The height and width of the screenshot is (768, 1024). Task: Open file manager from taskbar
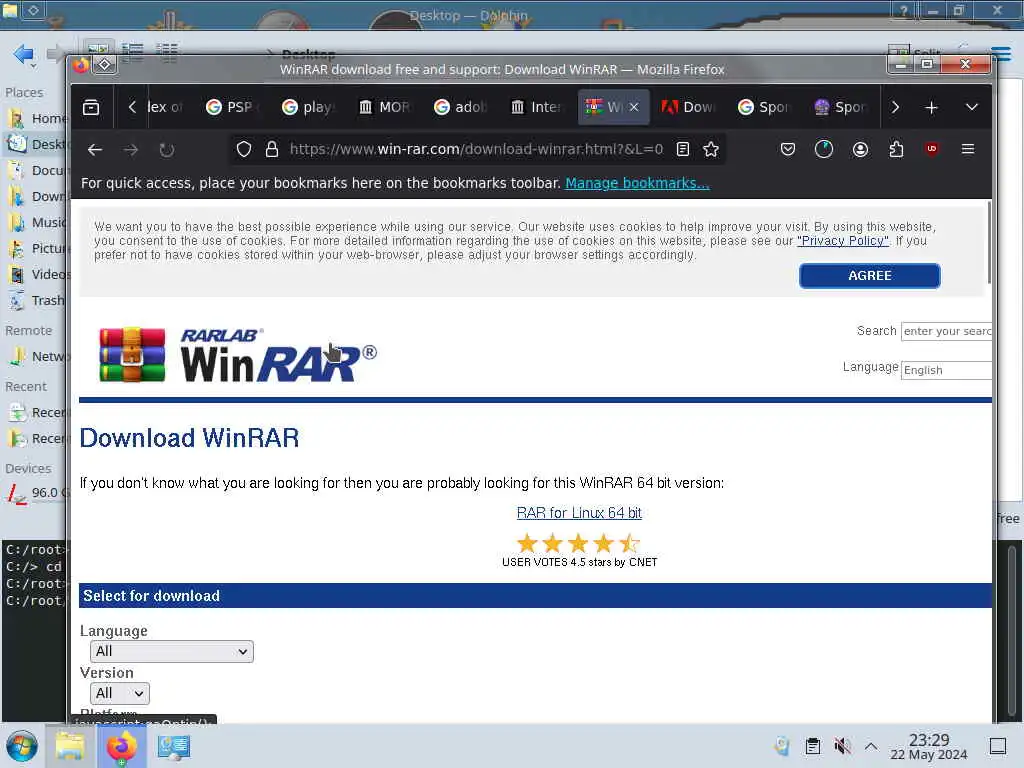click(70, 746)
